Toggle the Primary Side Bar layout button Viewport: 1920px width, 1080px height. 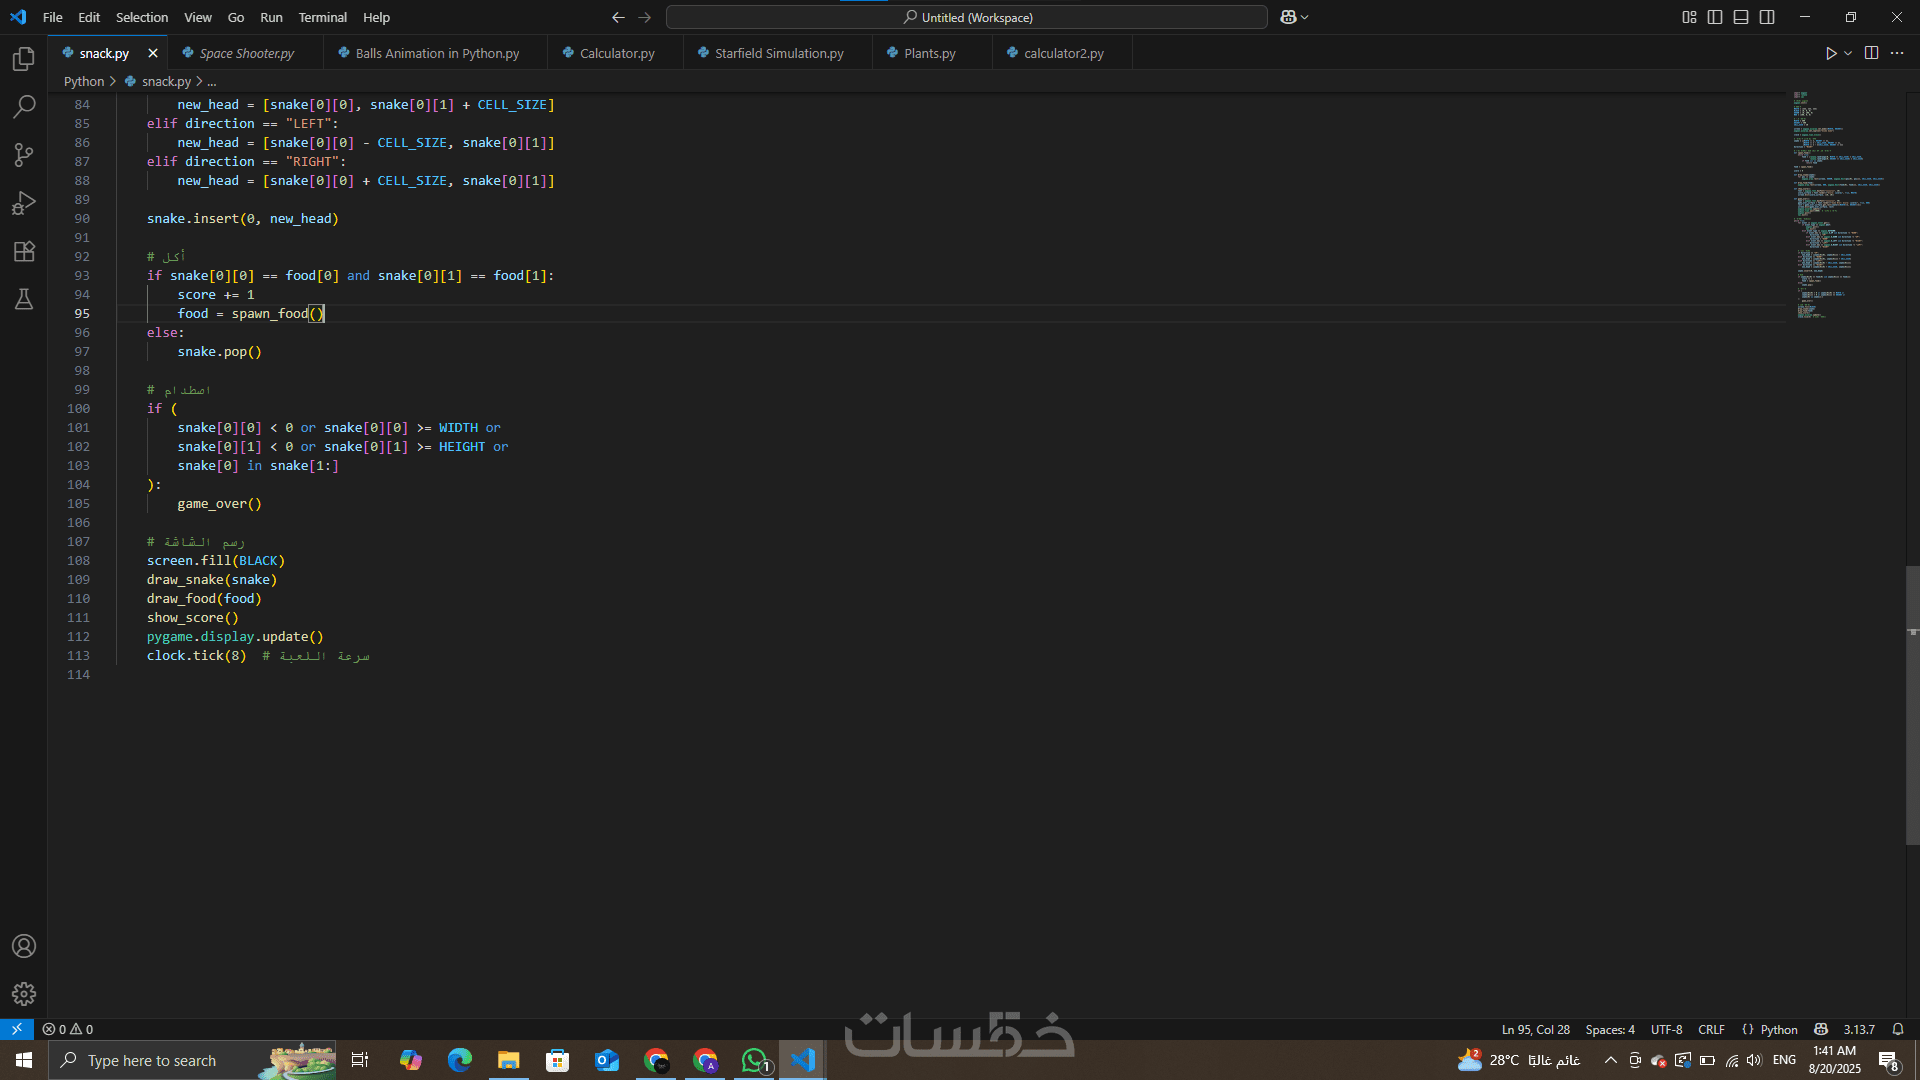coord(1715,17)
